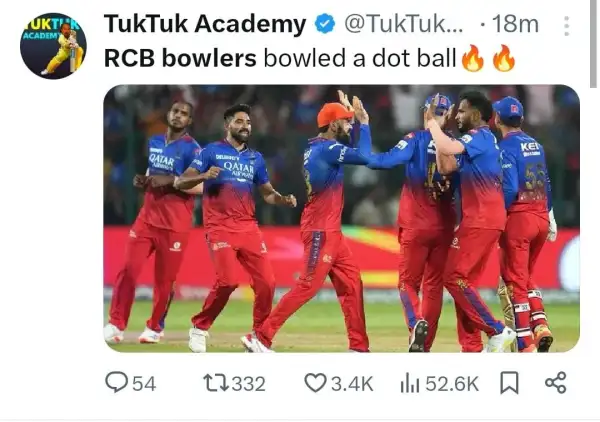Click the TukTuk Academy display name

click(205, 24)
